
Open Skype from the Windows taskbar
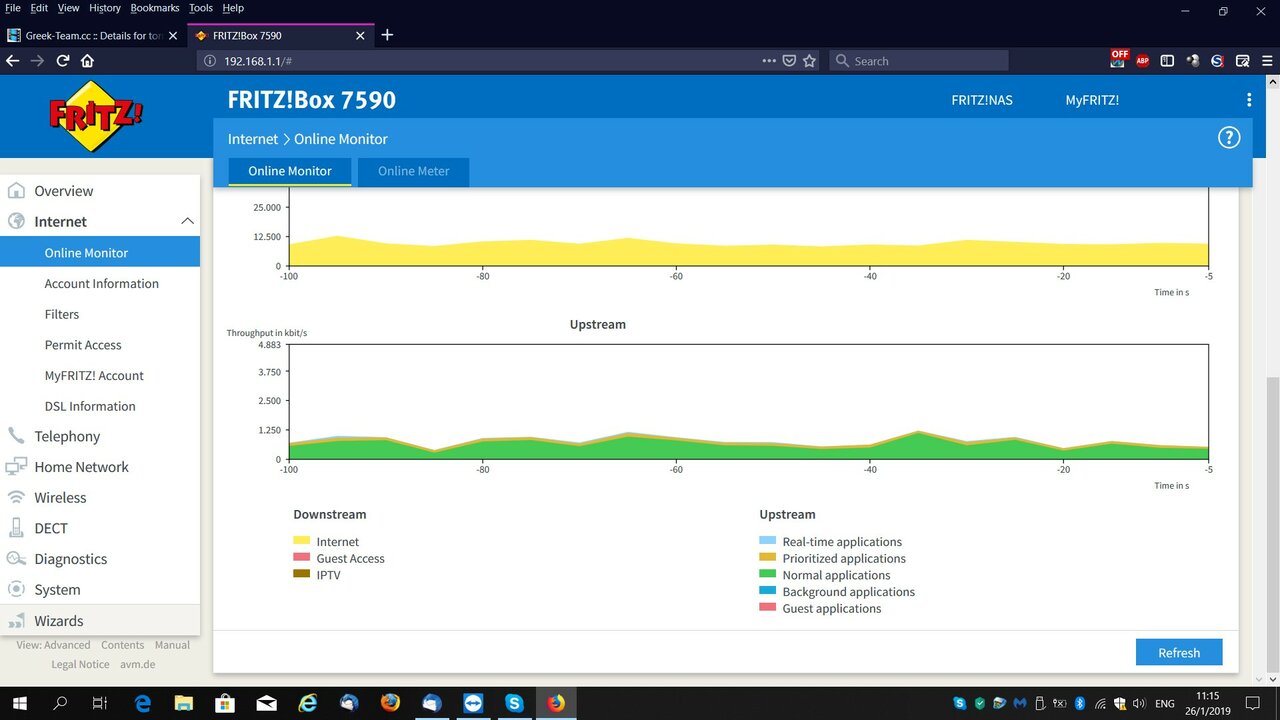514,703
